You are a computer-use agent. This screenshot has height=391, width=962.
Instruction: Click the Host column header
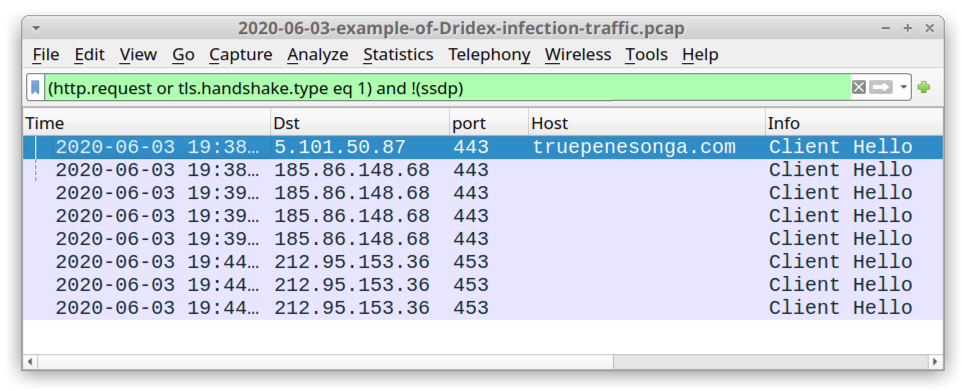[x=647, y=123]
